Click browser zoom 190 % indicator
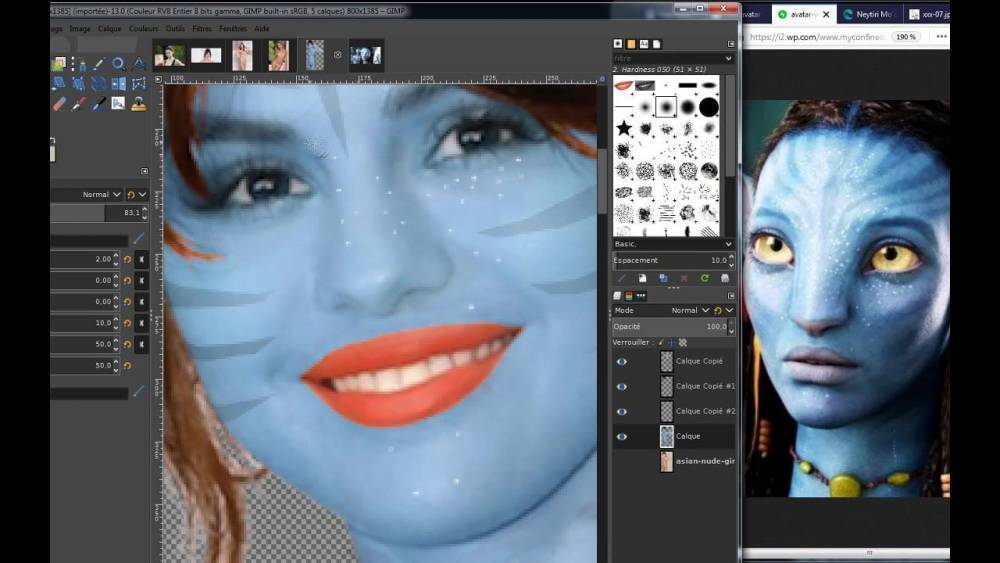The height and width of the screenshot is (563, 1000). 906,37
